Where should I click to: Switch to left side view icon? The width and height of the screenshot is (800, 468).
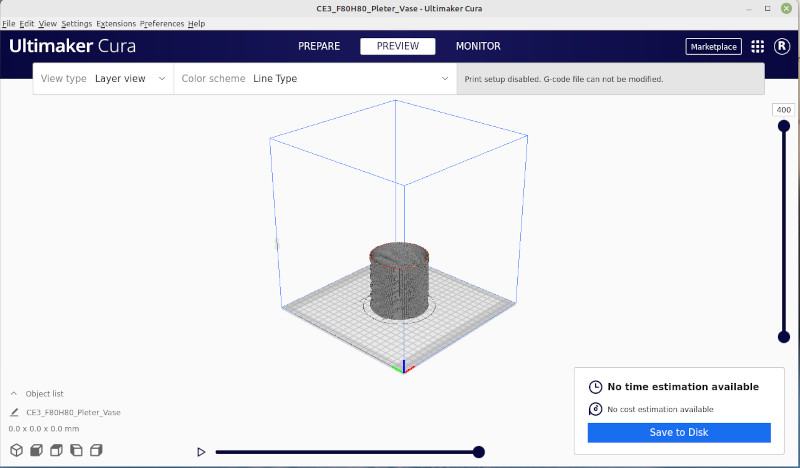tap(77, 451)
